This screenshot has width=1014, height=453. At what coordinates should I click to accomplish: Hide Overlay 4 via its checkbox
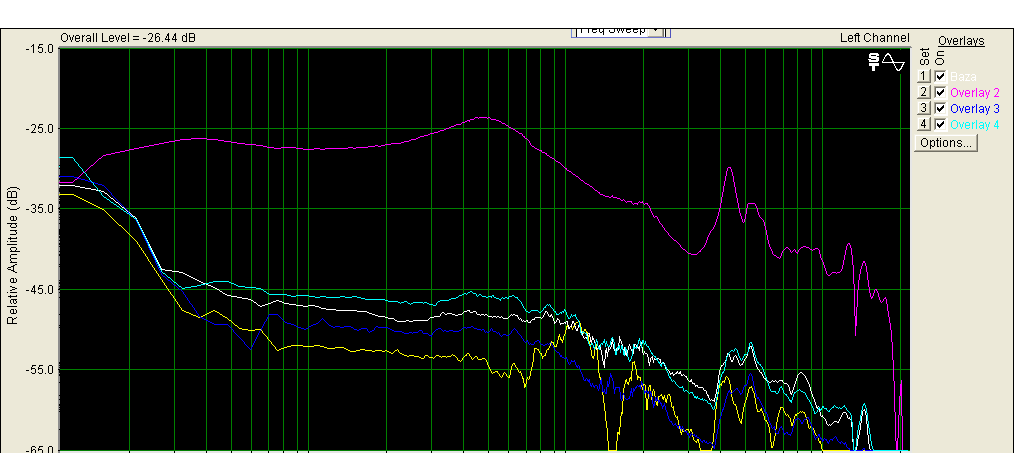940,124
